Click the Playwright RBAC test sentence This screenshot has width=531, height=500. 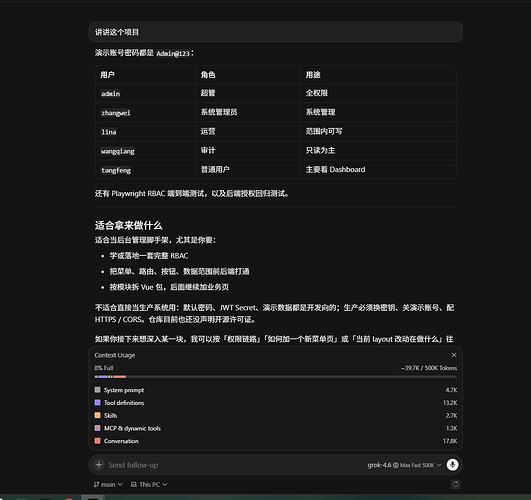tap(192, 193)
